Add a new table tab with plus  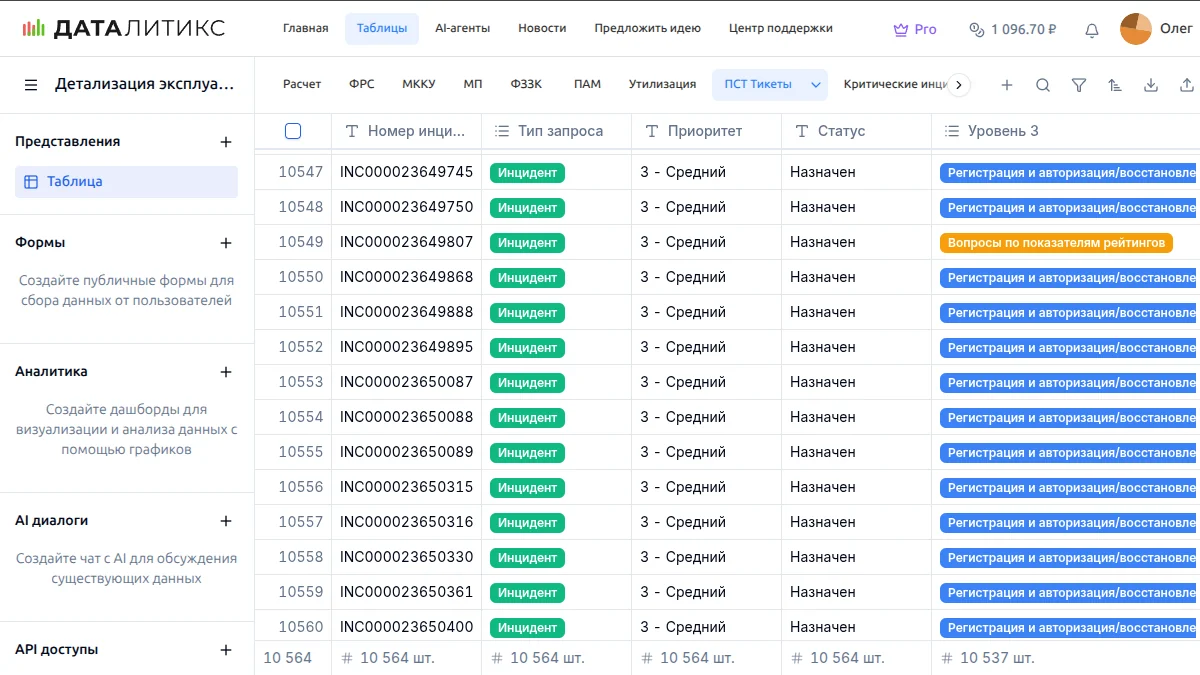(1007, 86)
